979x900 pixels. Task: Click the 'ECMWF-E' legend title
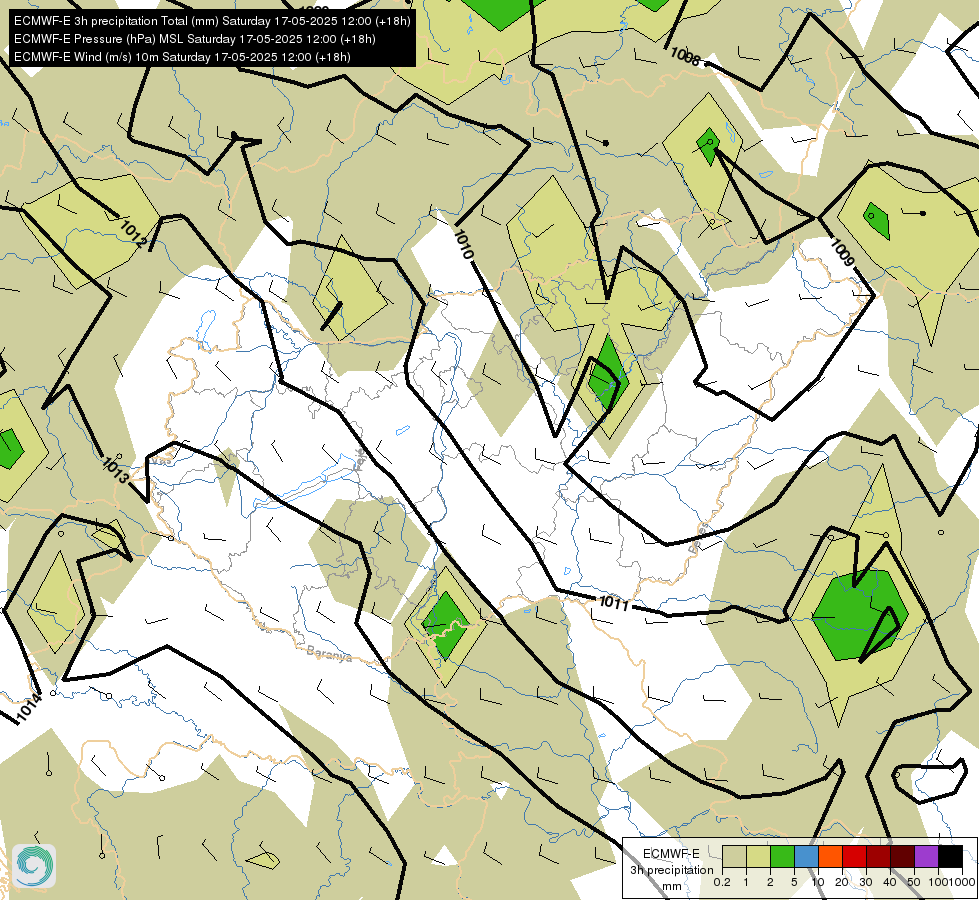pyautogui.click(x=671, y=854)
